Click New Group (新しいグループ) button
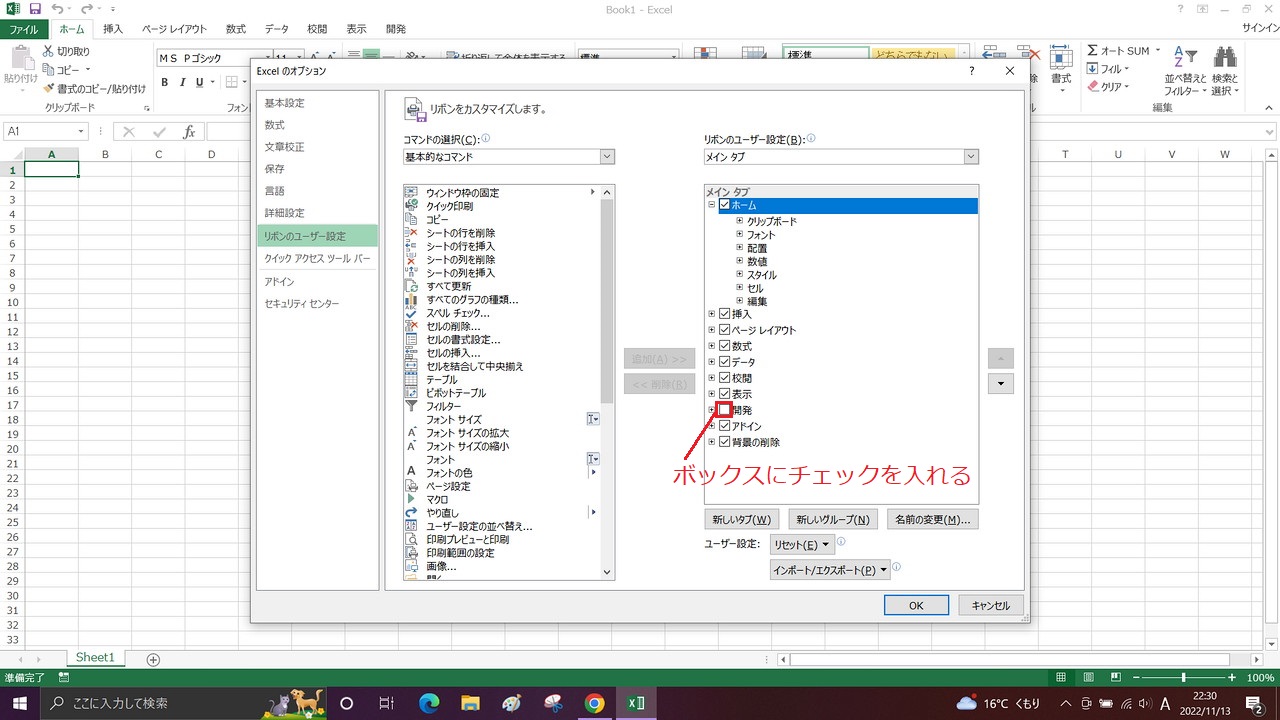This screenshot has width=1280, height=720. [832, 519]
